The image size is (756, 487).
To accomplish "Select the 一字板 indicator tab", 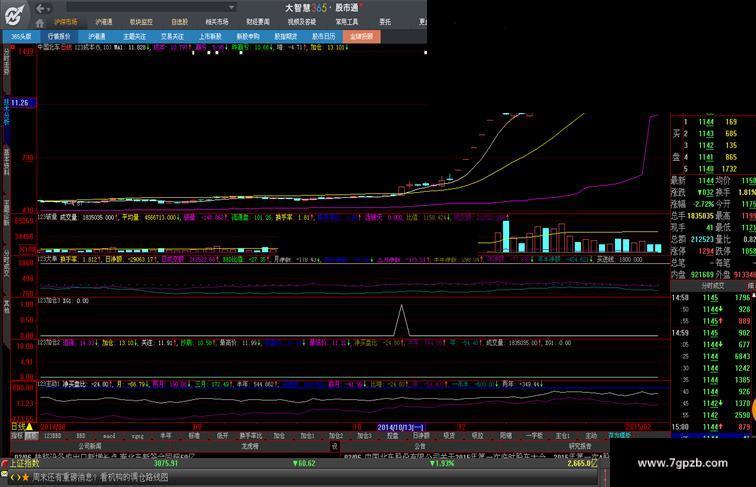I will [x=534, y=435].
